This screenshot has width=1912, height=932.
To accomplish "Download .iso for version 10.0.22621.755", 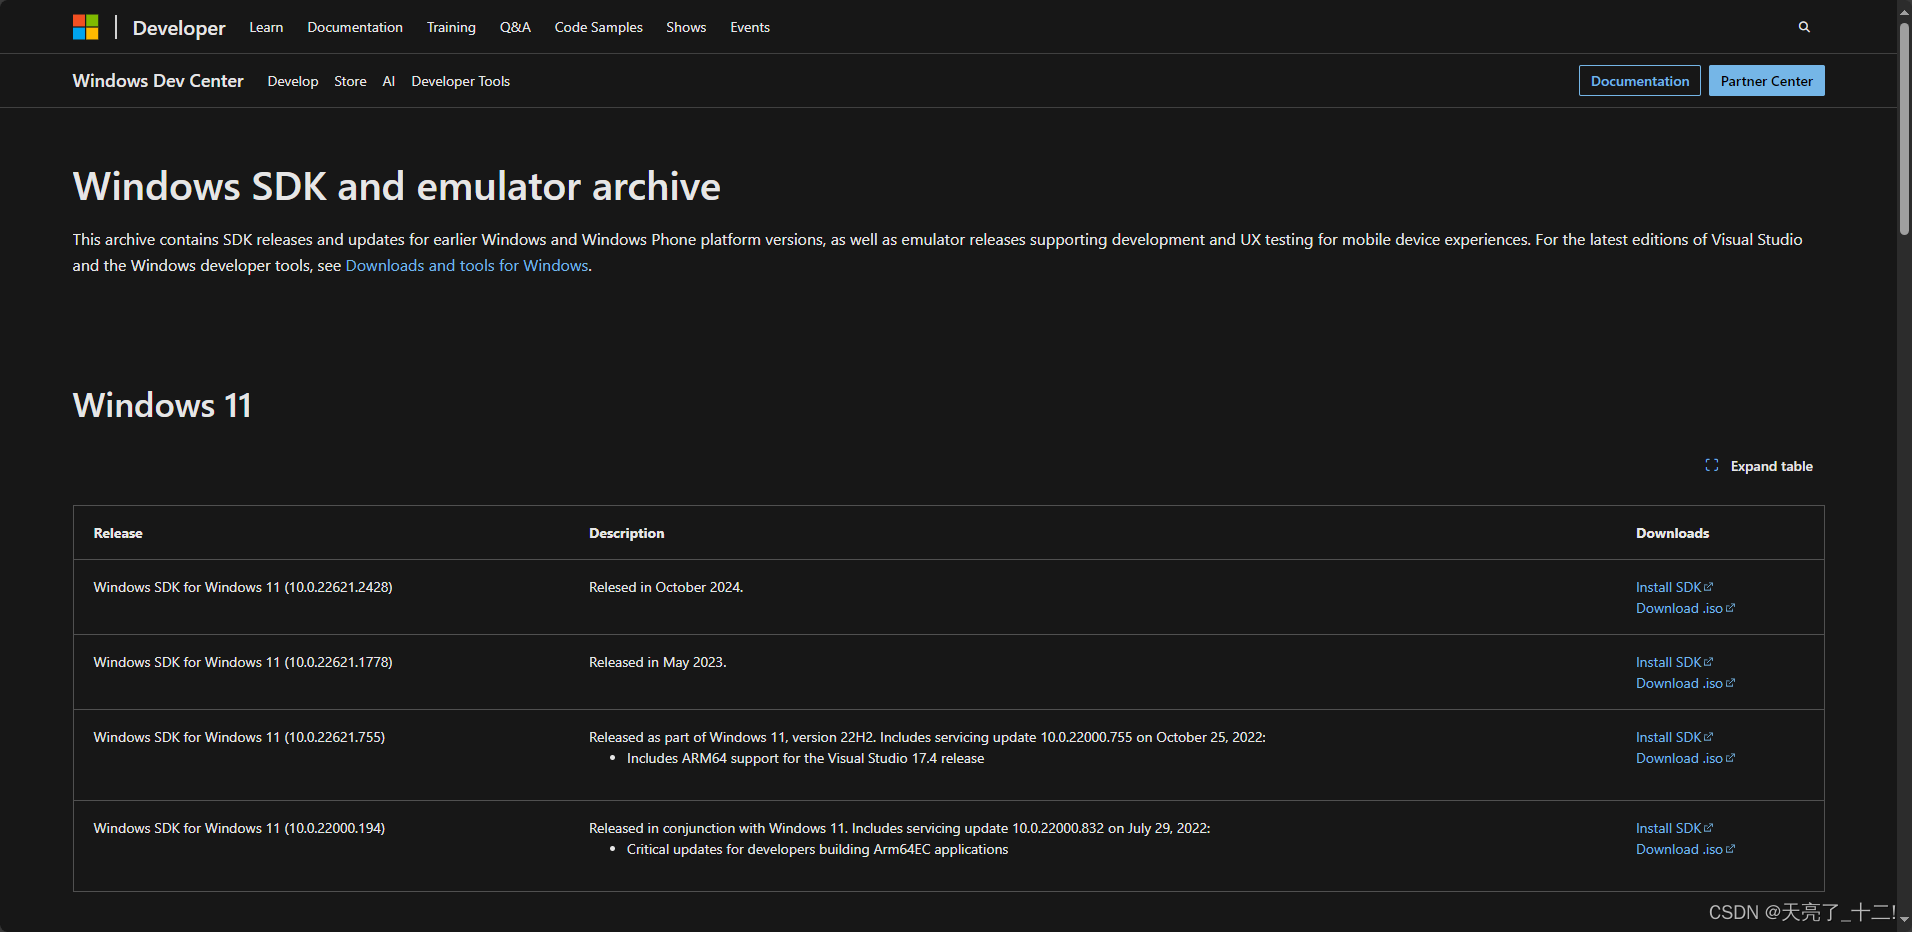I will coord(1685,758).
